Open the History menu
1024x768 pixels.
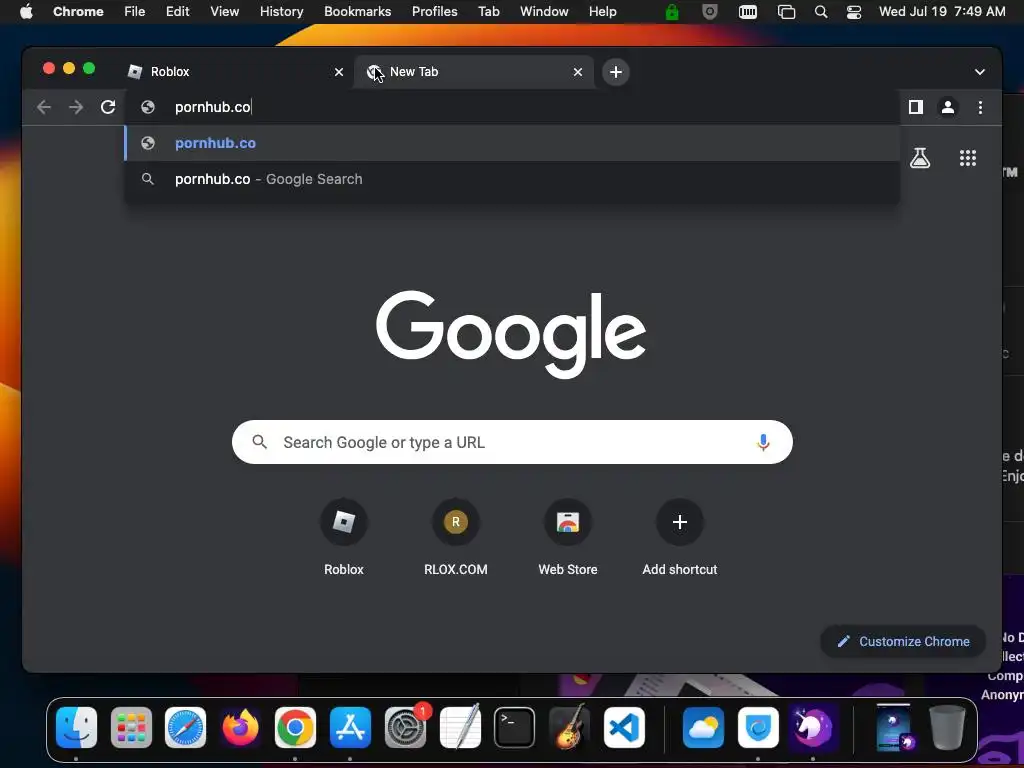click(x=281, y=12)
